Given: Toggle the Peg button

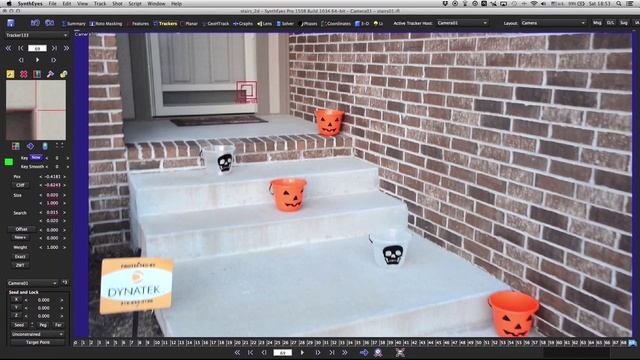Looking at the screenshot, I should click(43, 325).
